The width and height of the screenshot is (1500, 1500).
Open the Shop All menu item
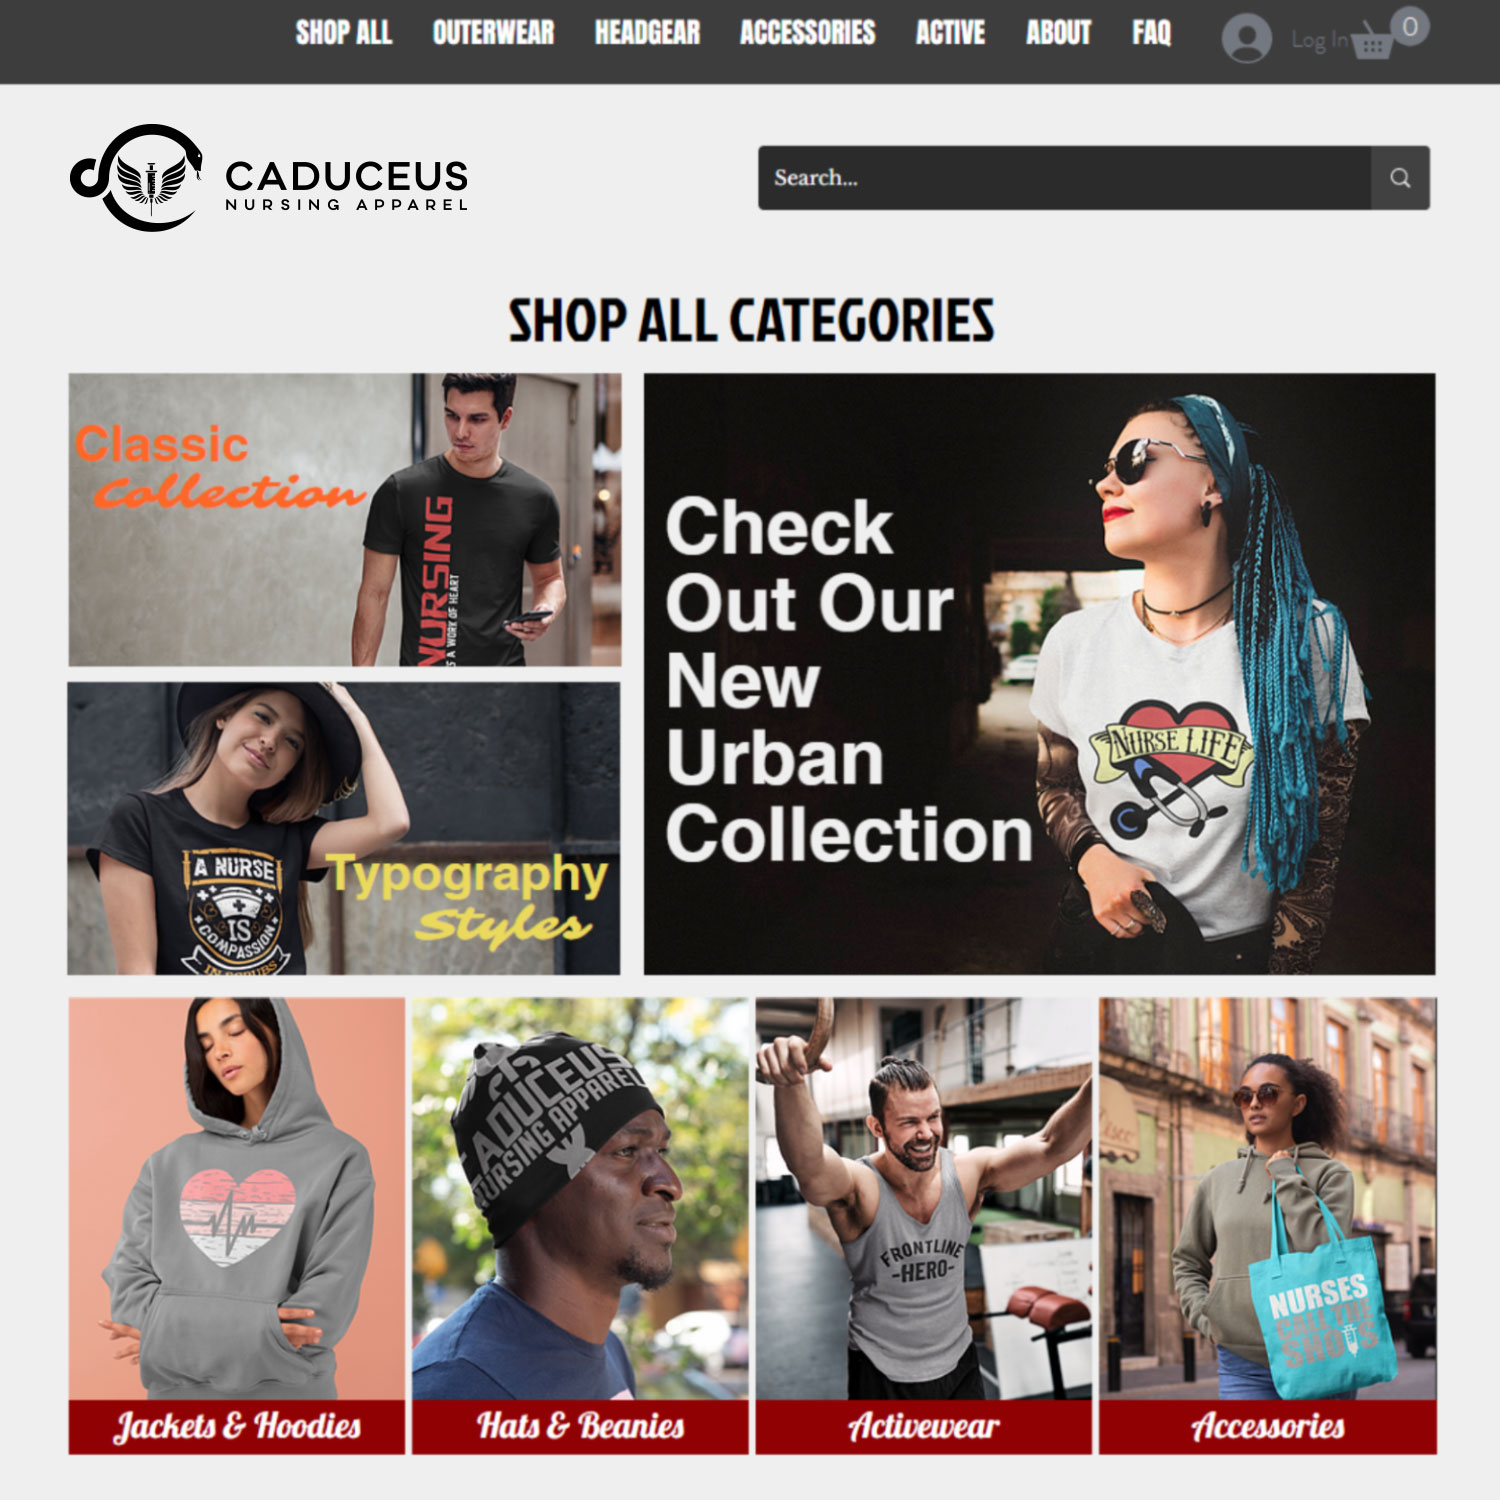(343, 33)
